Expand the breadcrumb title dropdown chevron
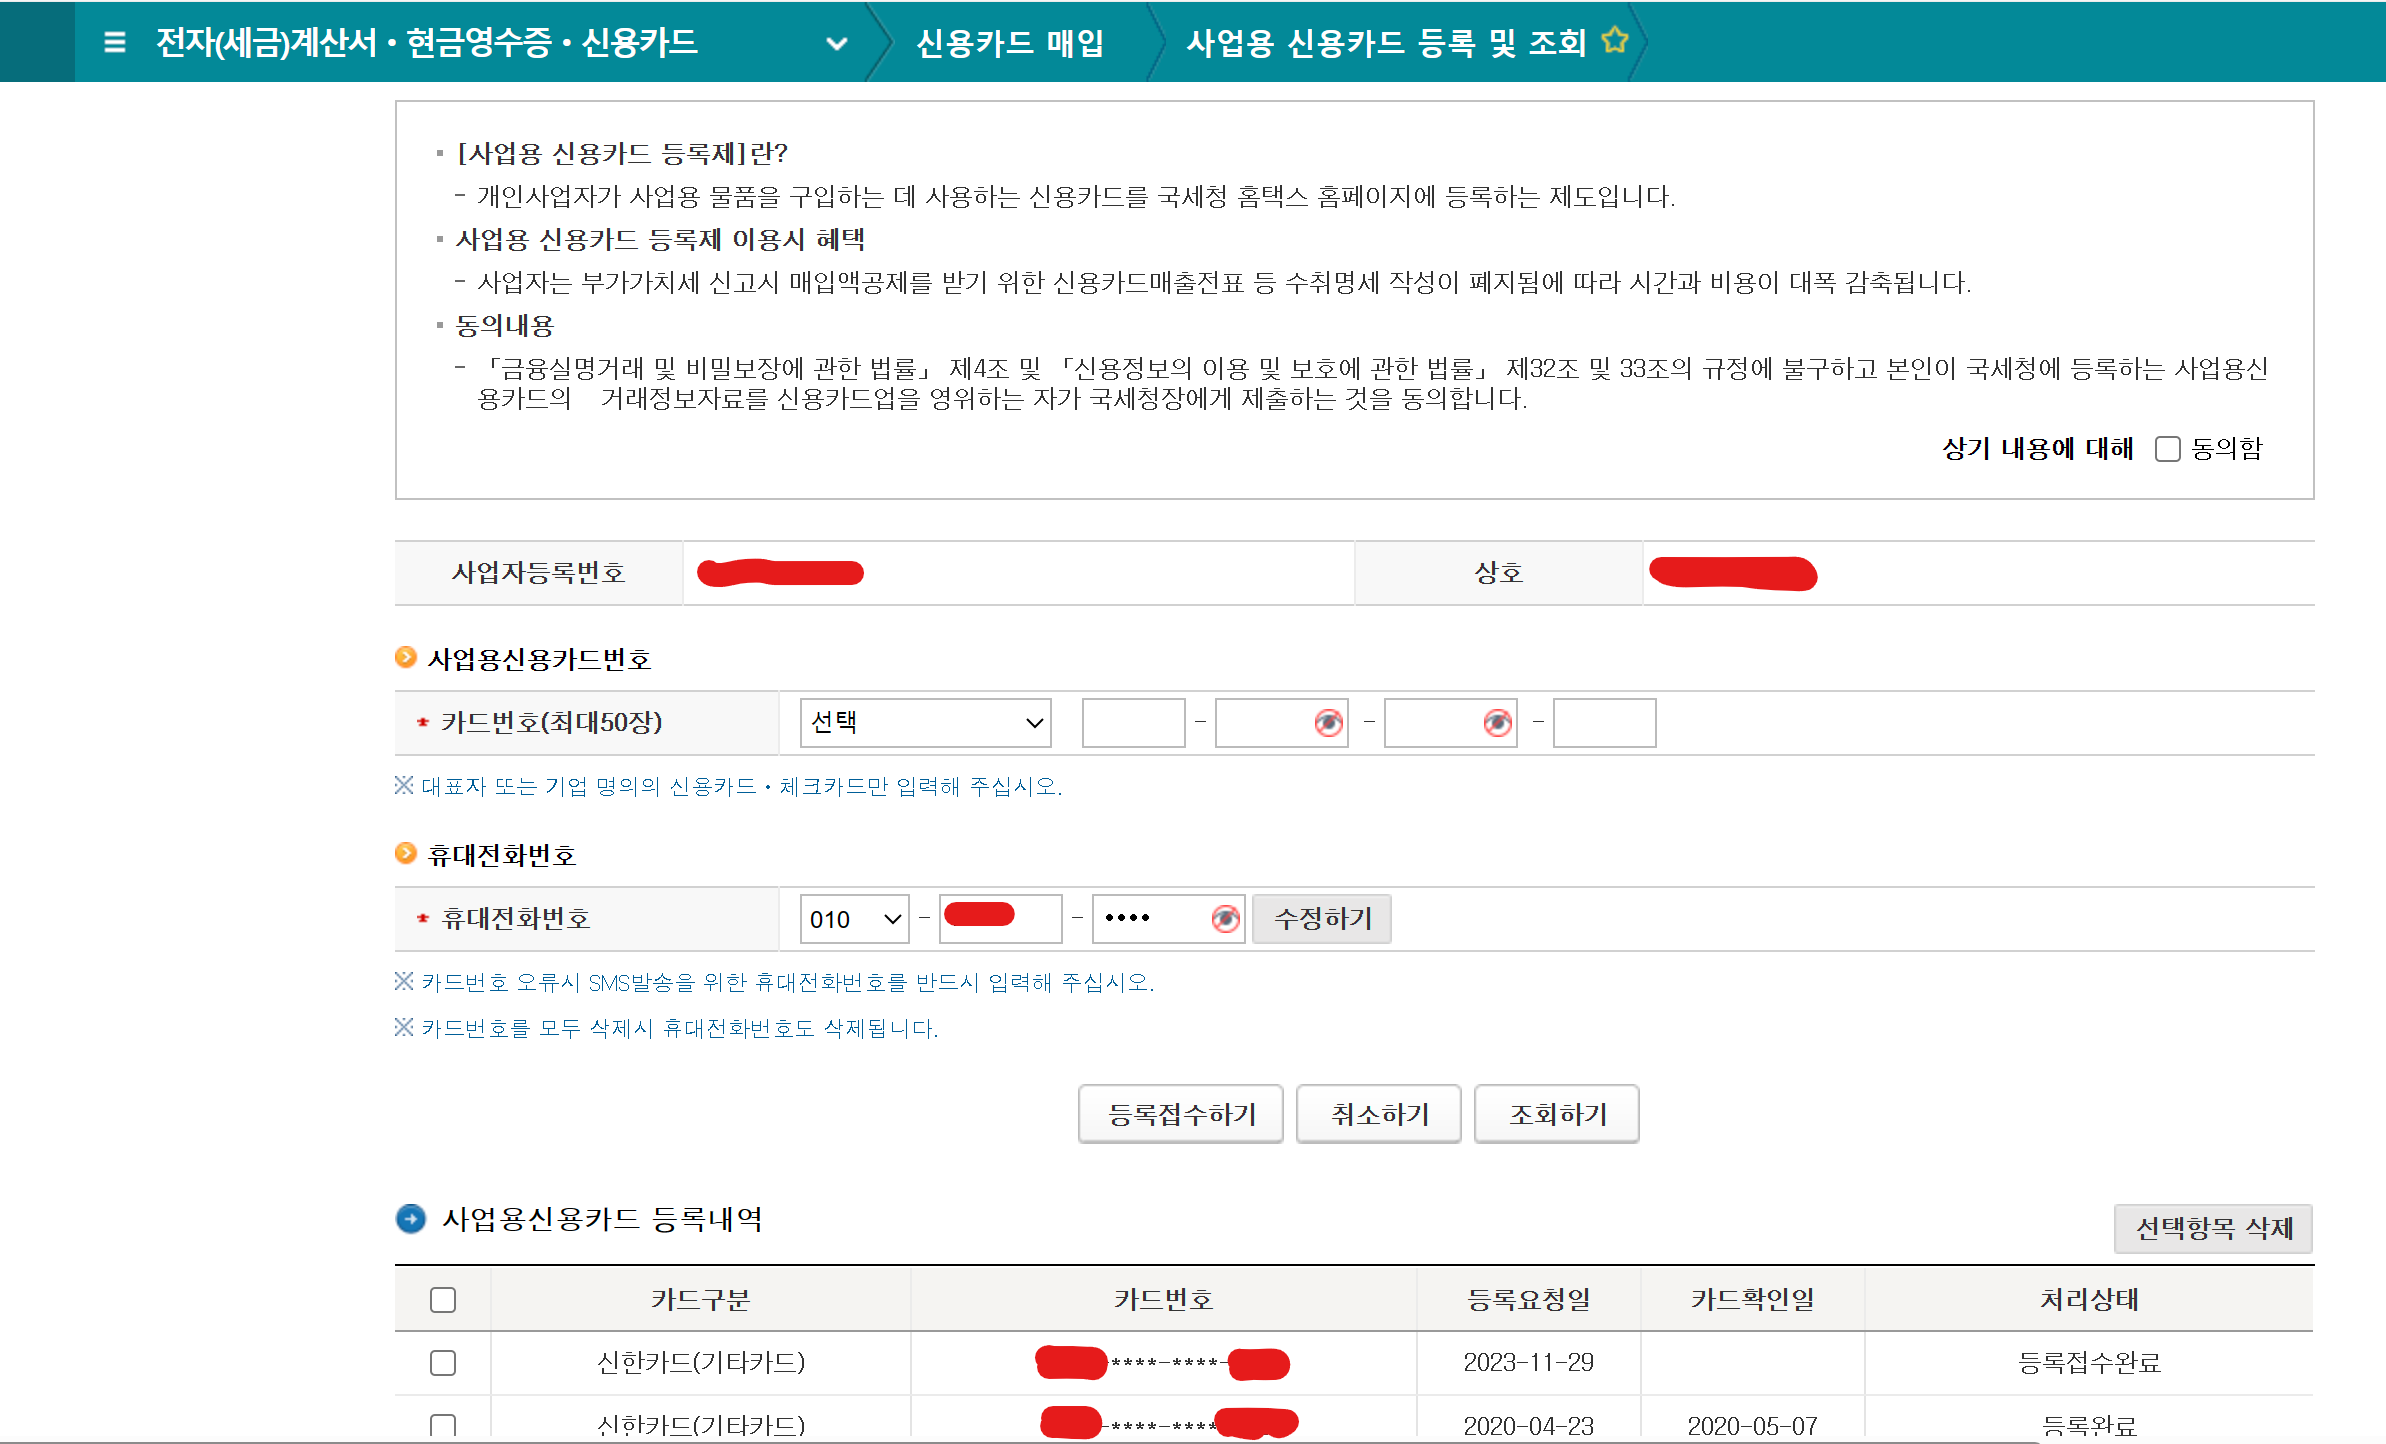 pos(836,43)
